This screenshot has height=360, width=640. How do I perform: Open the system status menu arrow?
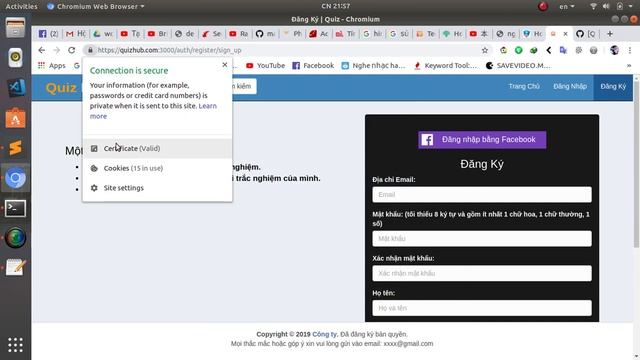coord(631,6)
